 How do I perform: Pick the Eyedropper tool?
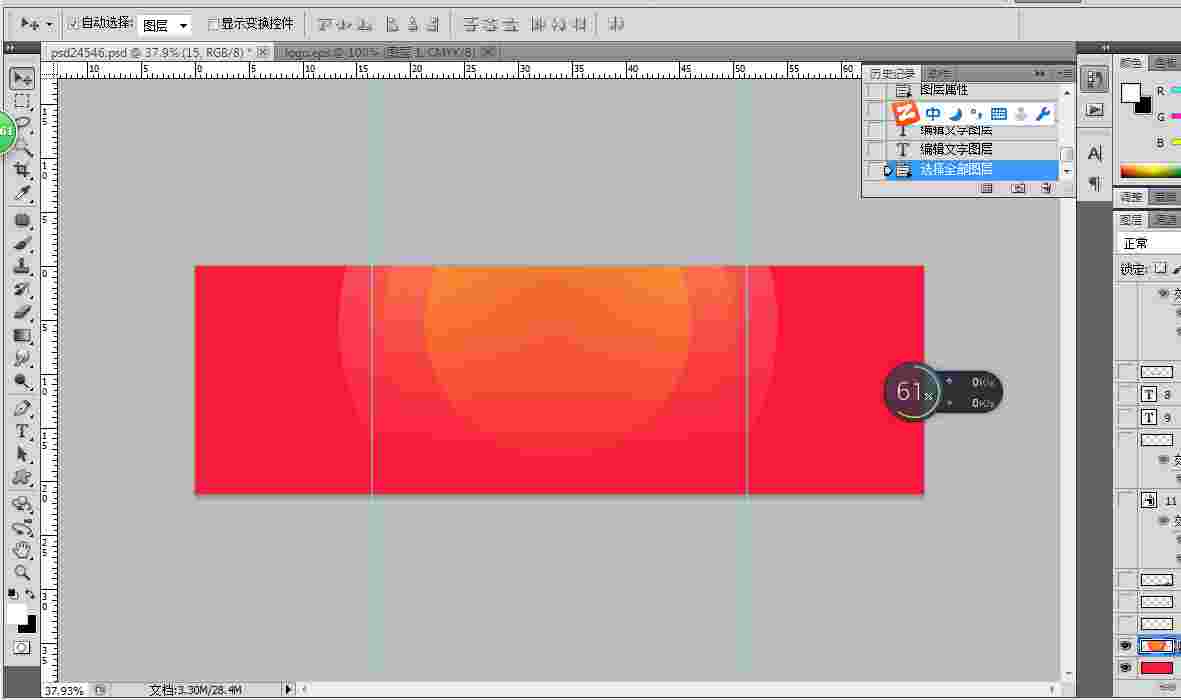(x=22, y=193)
